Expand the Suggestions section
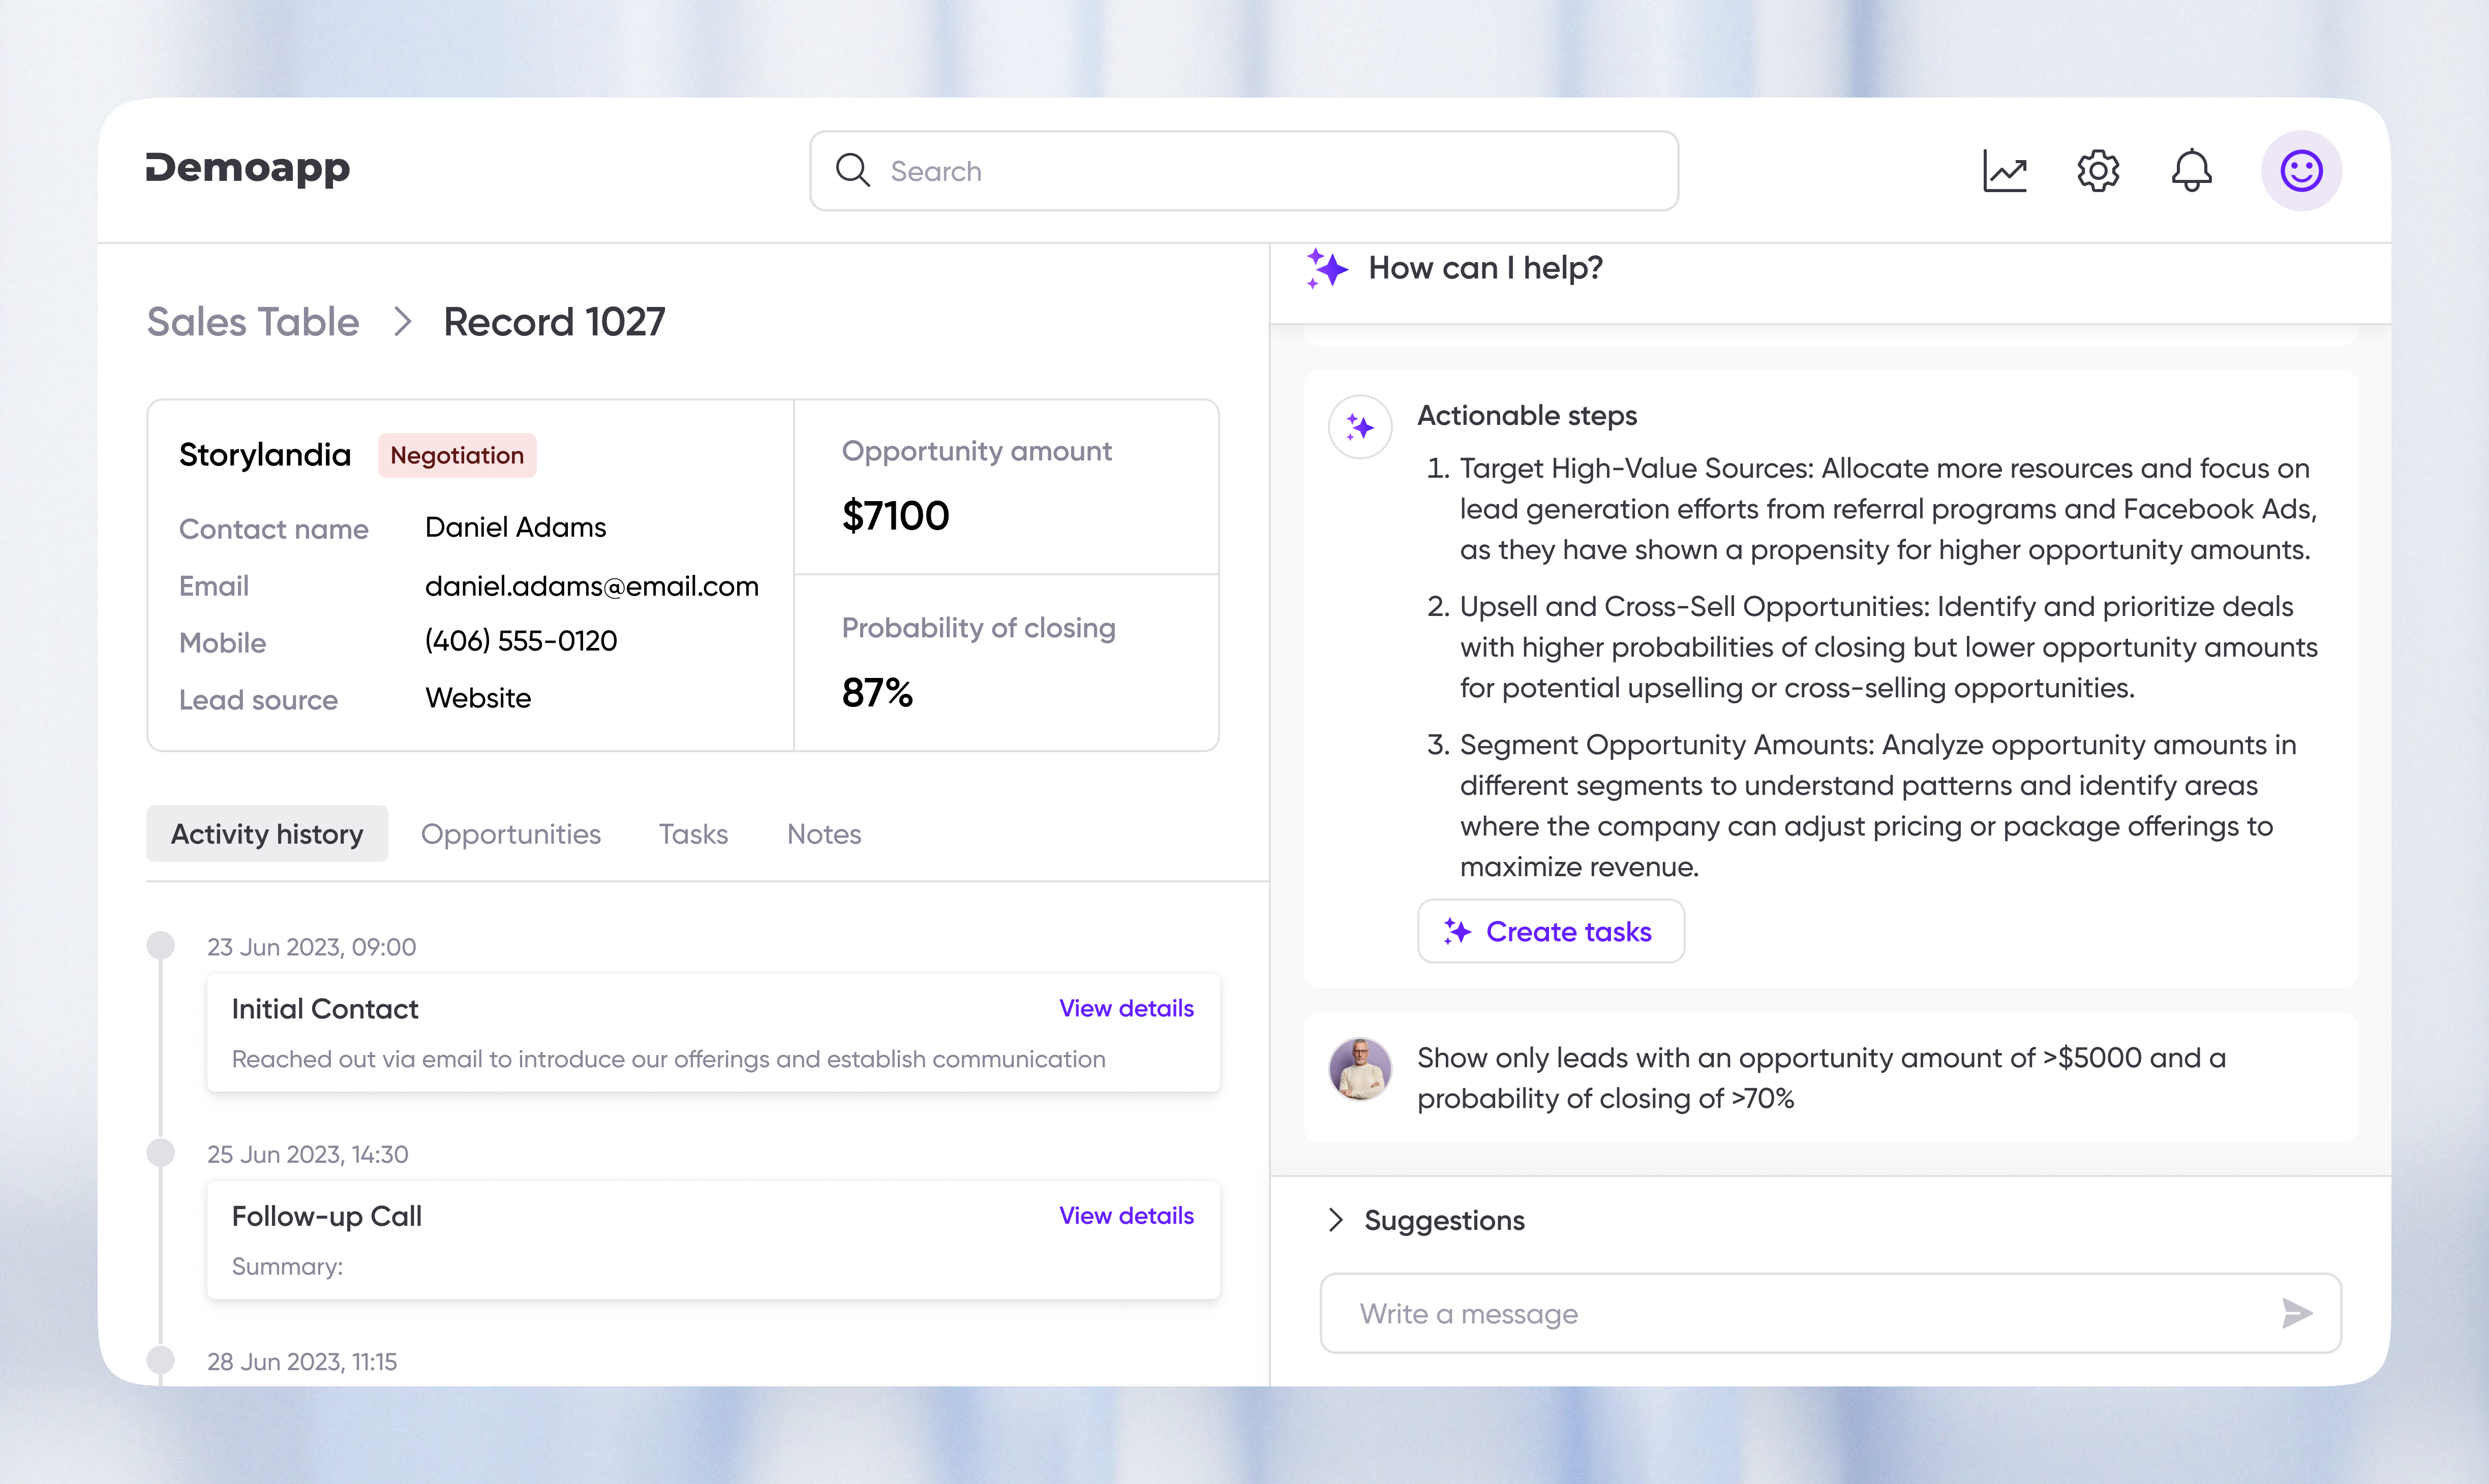Viewport: 2489px width, 1484px height. tap(1336, 1220)
